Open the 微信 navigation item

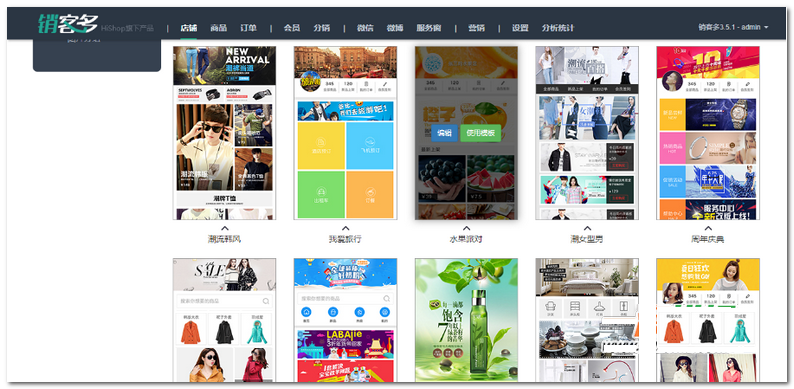pos(365,28)
